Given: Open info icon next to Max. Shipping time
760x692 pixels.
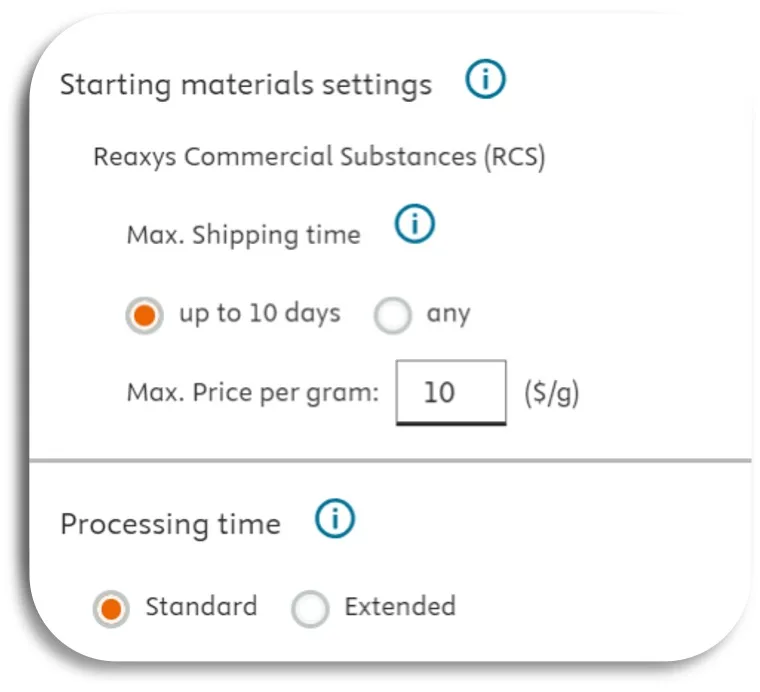Looking at the screenshot, I should (x=415, y=226).
